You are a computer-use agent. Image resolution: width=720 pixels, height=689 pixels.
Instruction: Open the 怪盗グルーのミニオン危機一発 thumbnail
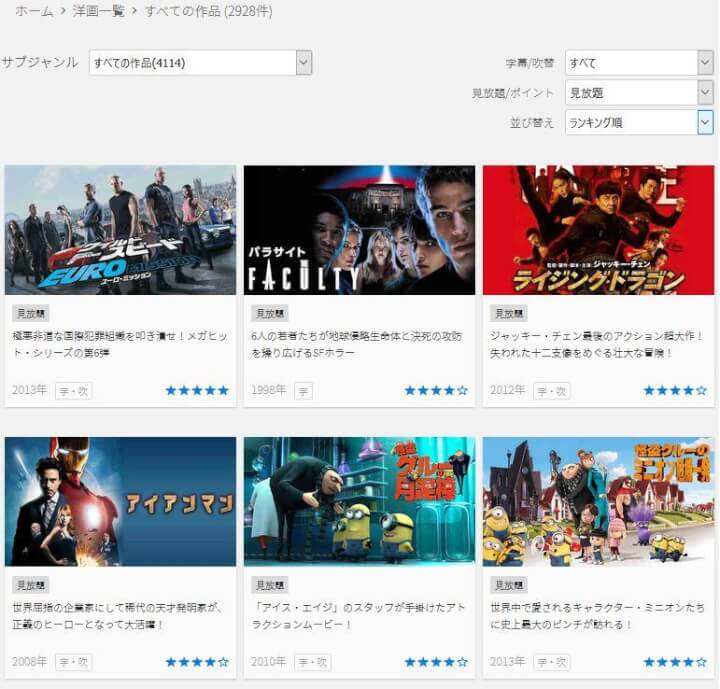[x=599, y=502]
